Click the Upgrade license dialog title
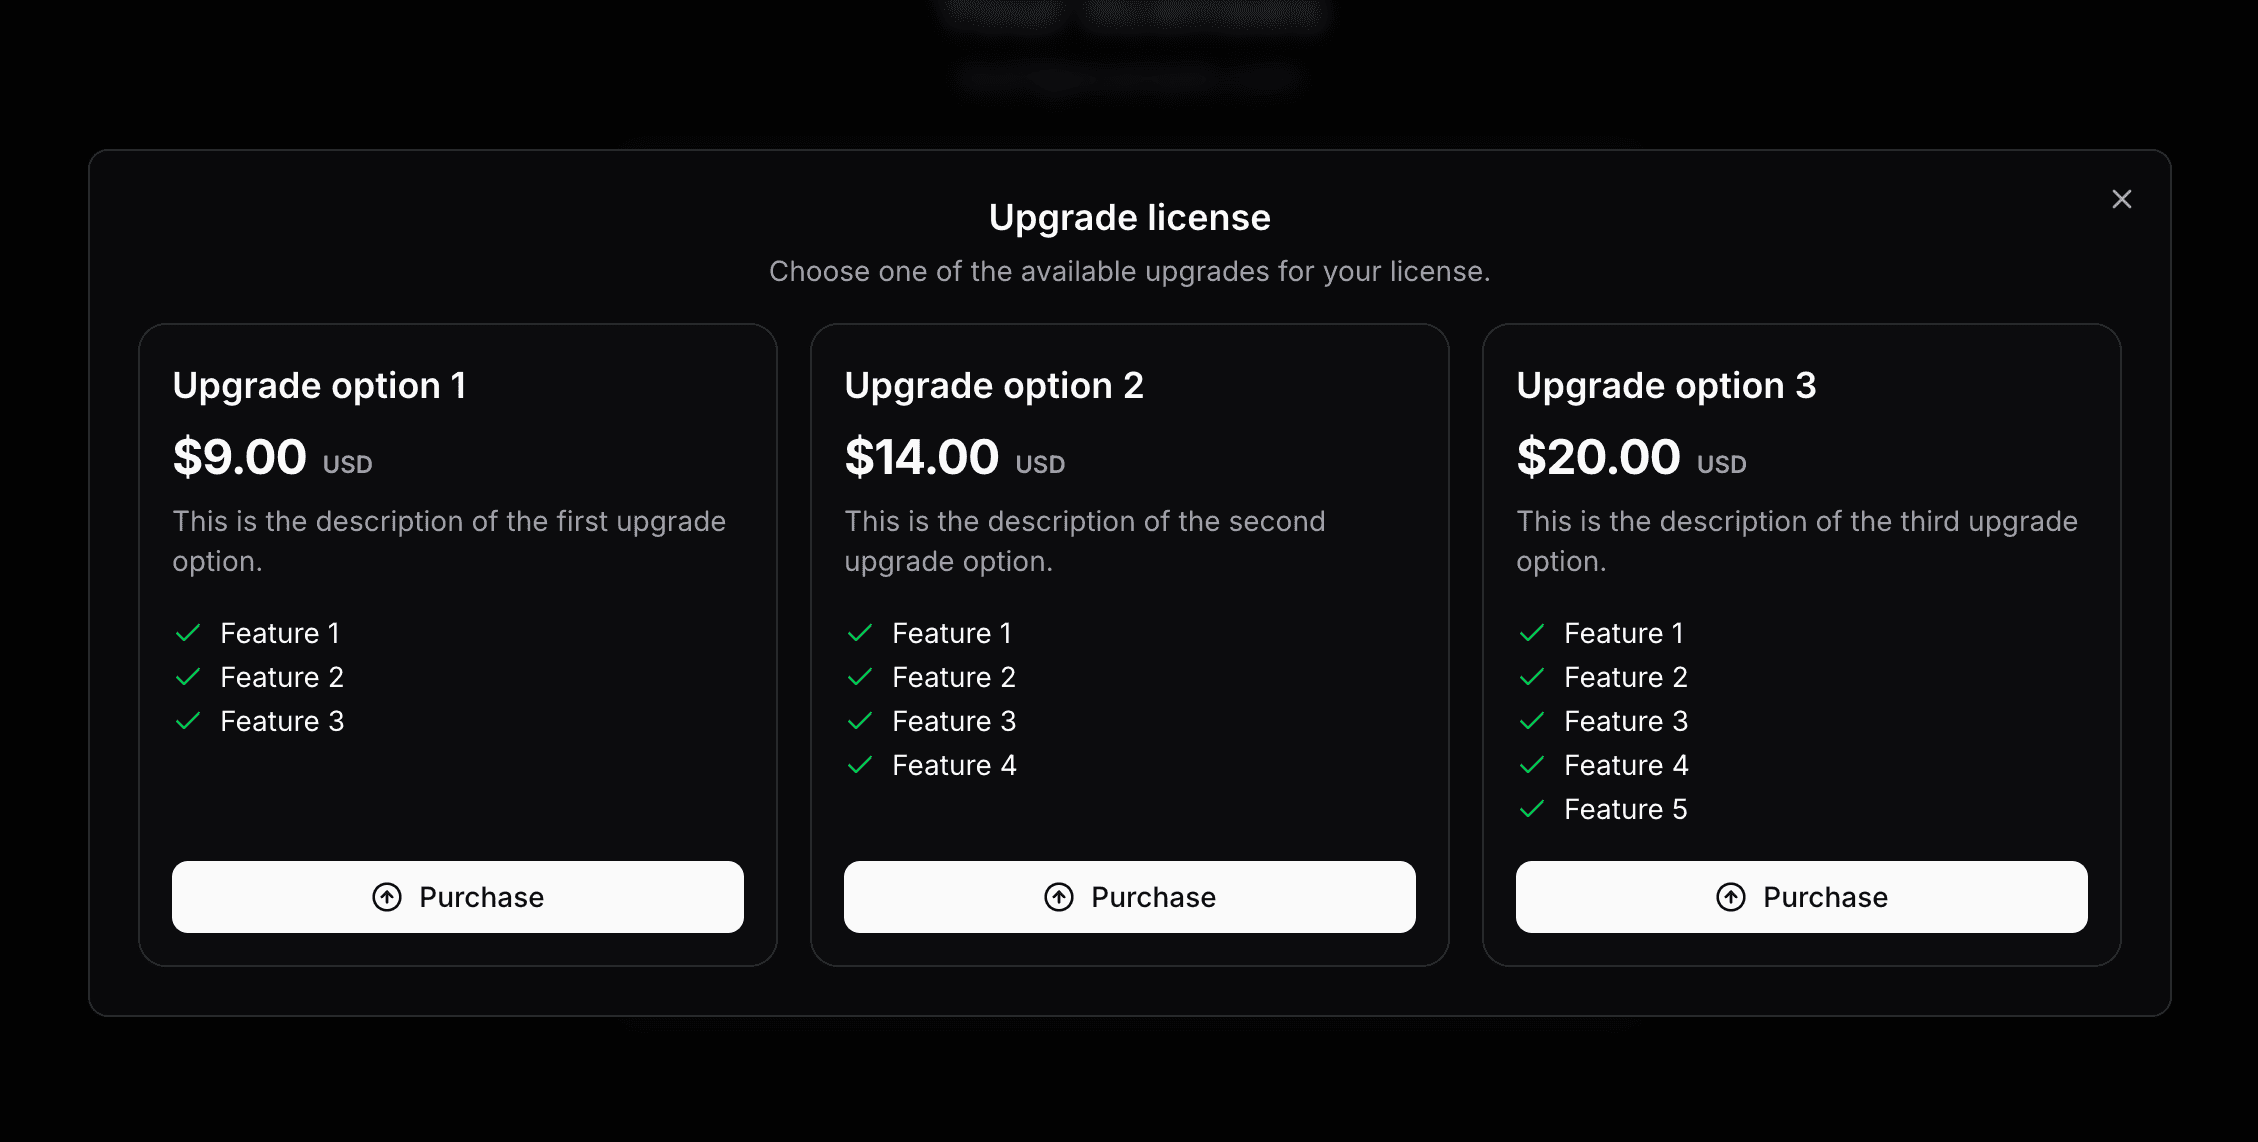This screenshot has width=2258, height=1142. coord(1129,217)
